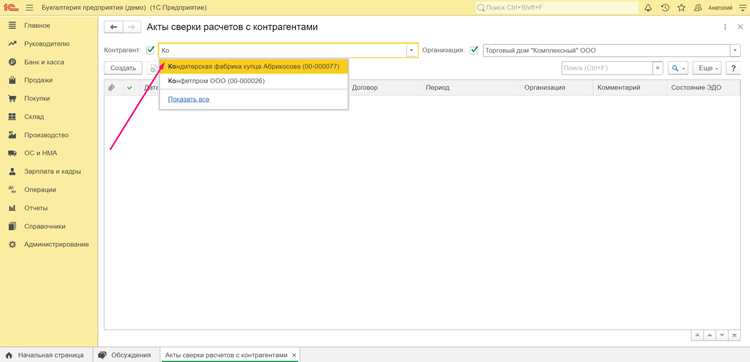Viewport: 750px width, 362px height.
Task: Select Конфетпром ООО suggestion
Action: click(254, 81)
